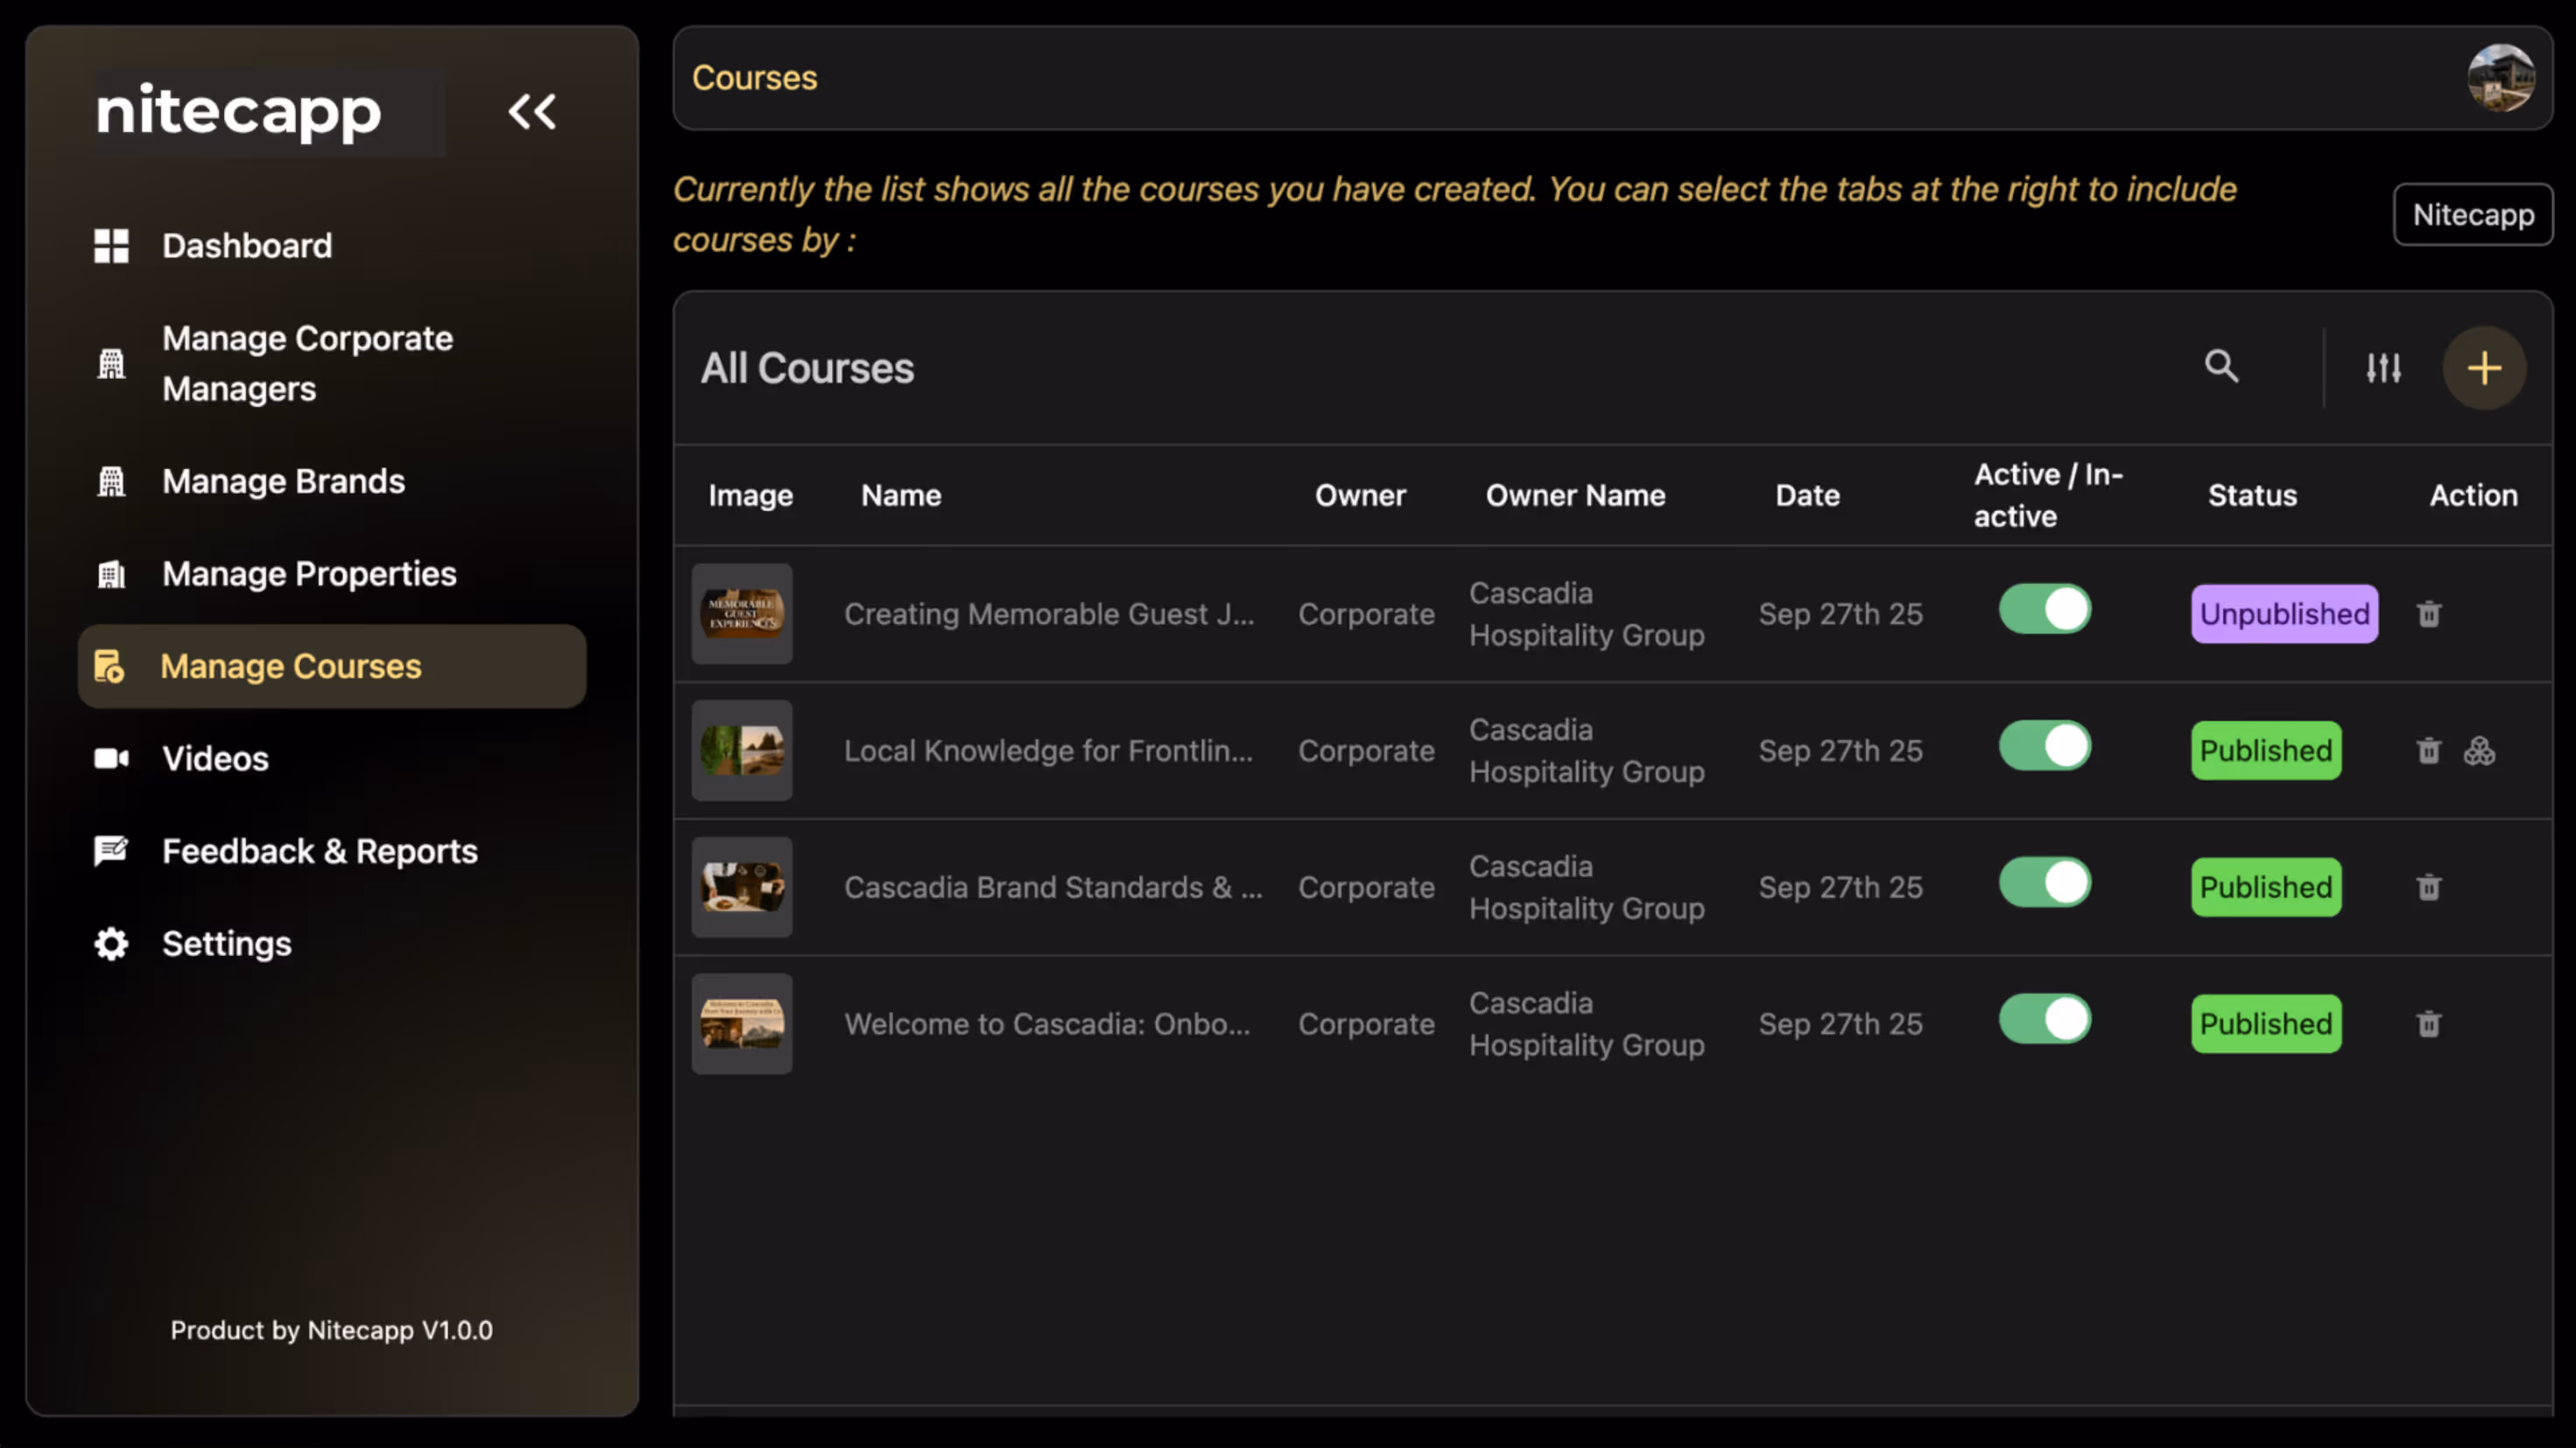Collapse the sidebar with the double chevron
The width and height of the screenshot is (2576, 1448).
tap(532, 112)
